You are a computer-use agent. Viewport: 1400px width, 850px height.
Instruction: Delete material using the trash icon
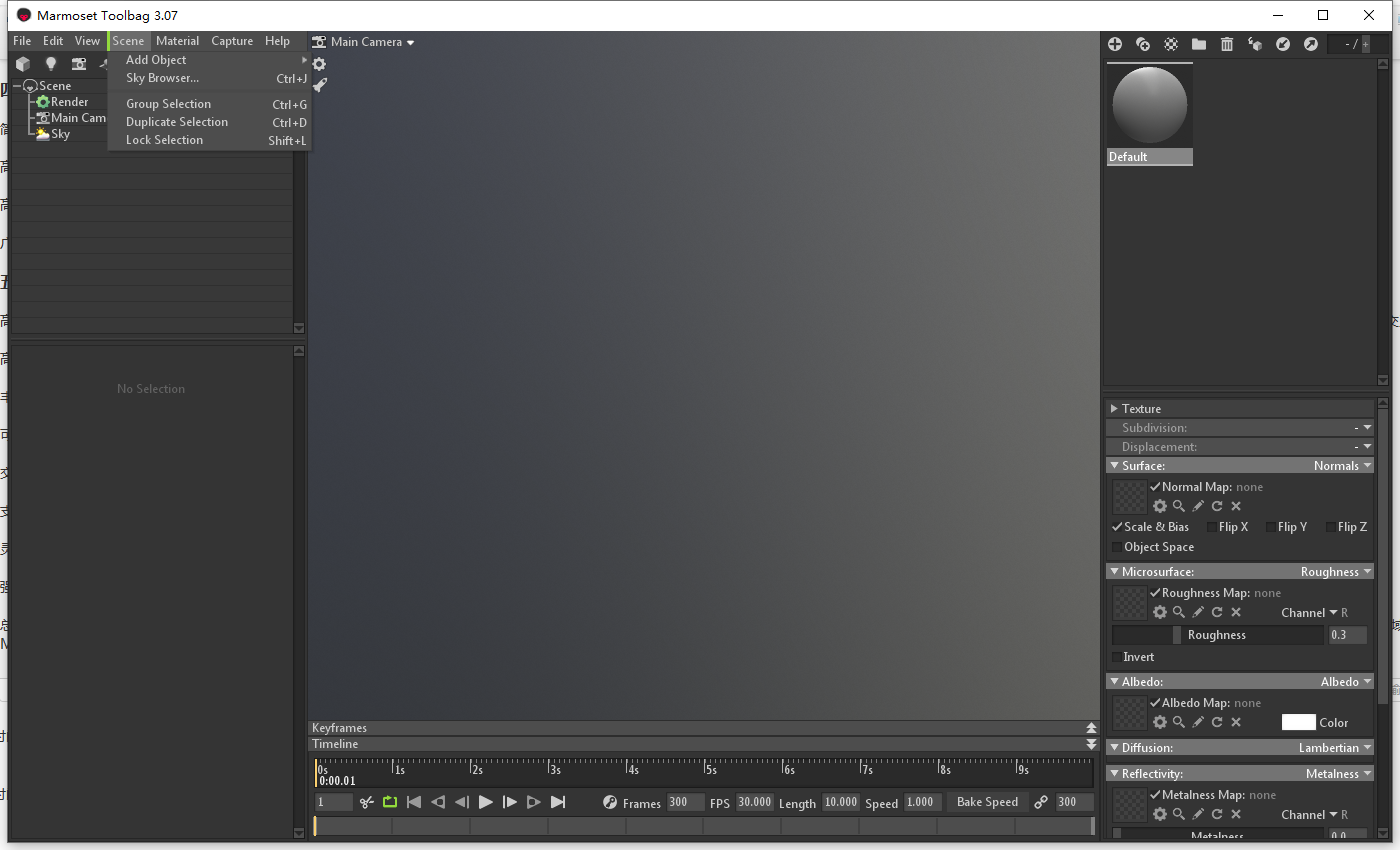1227,44
